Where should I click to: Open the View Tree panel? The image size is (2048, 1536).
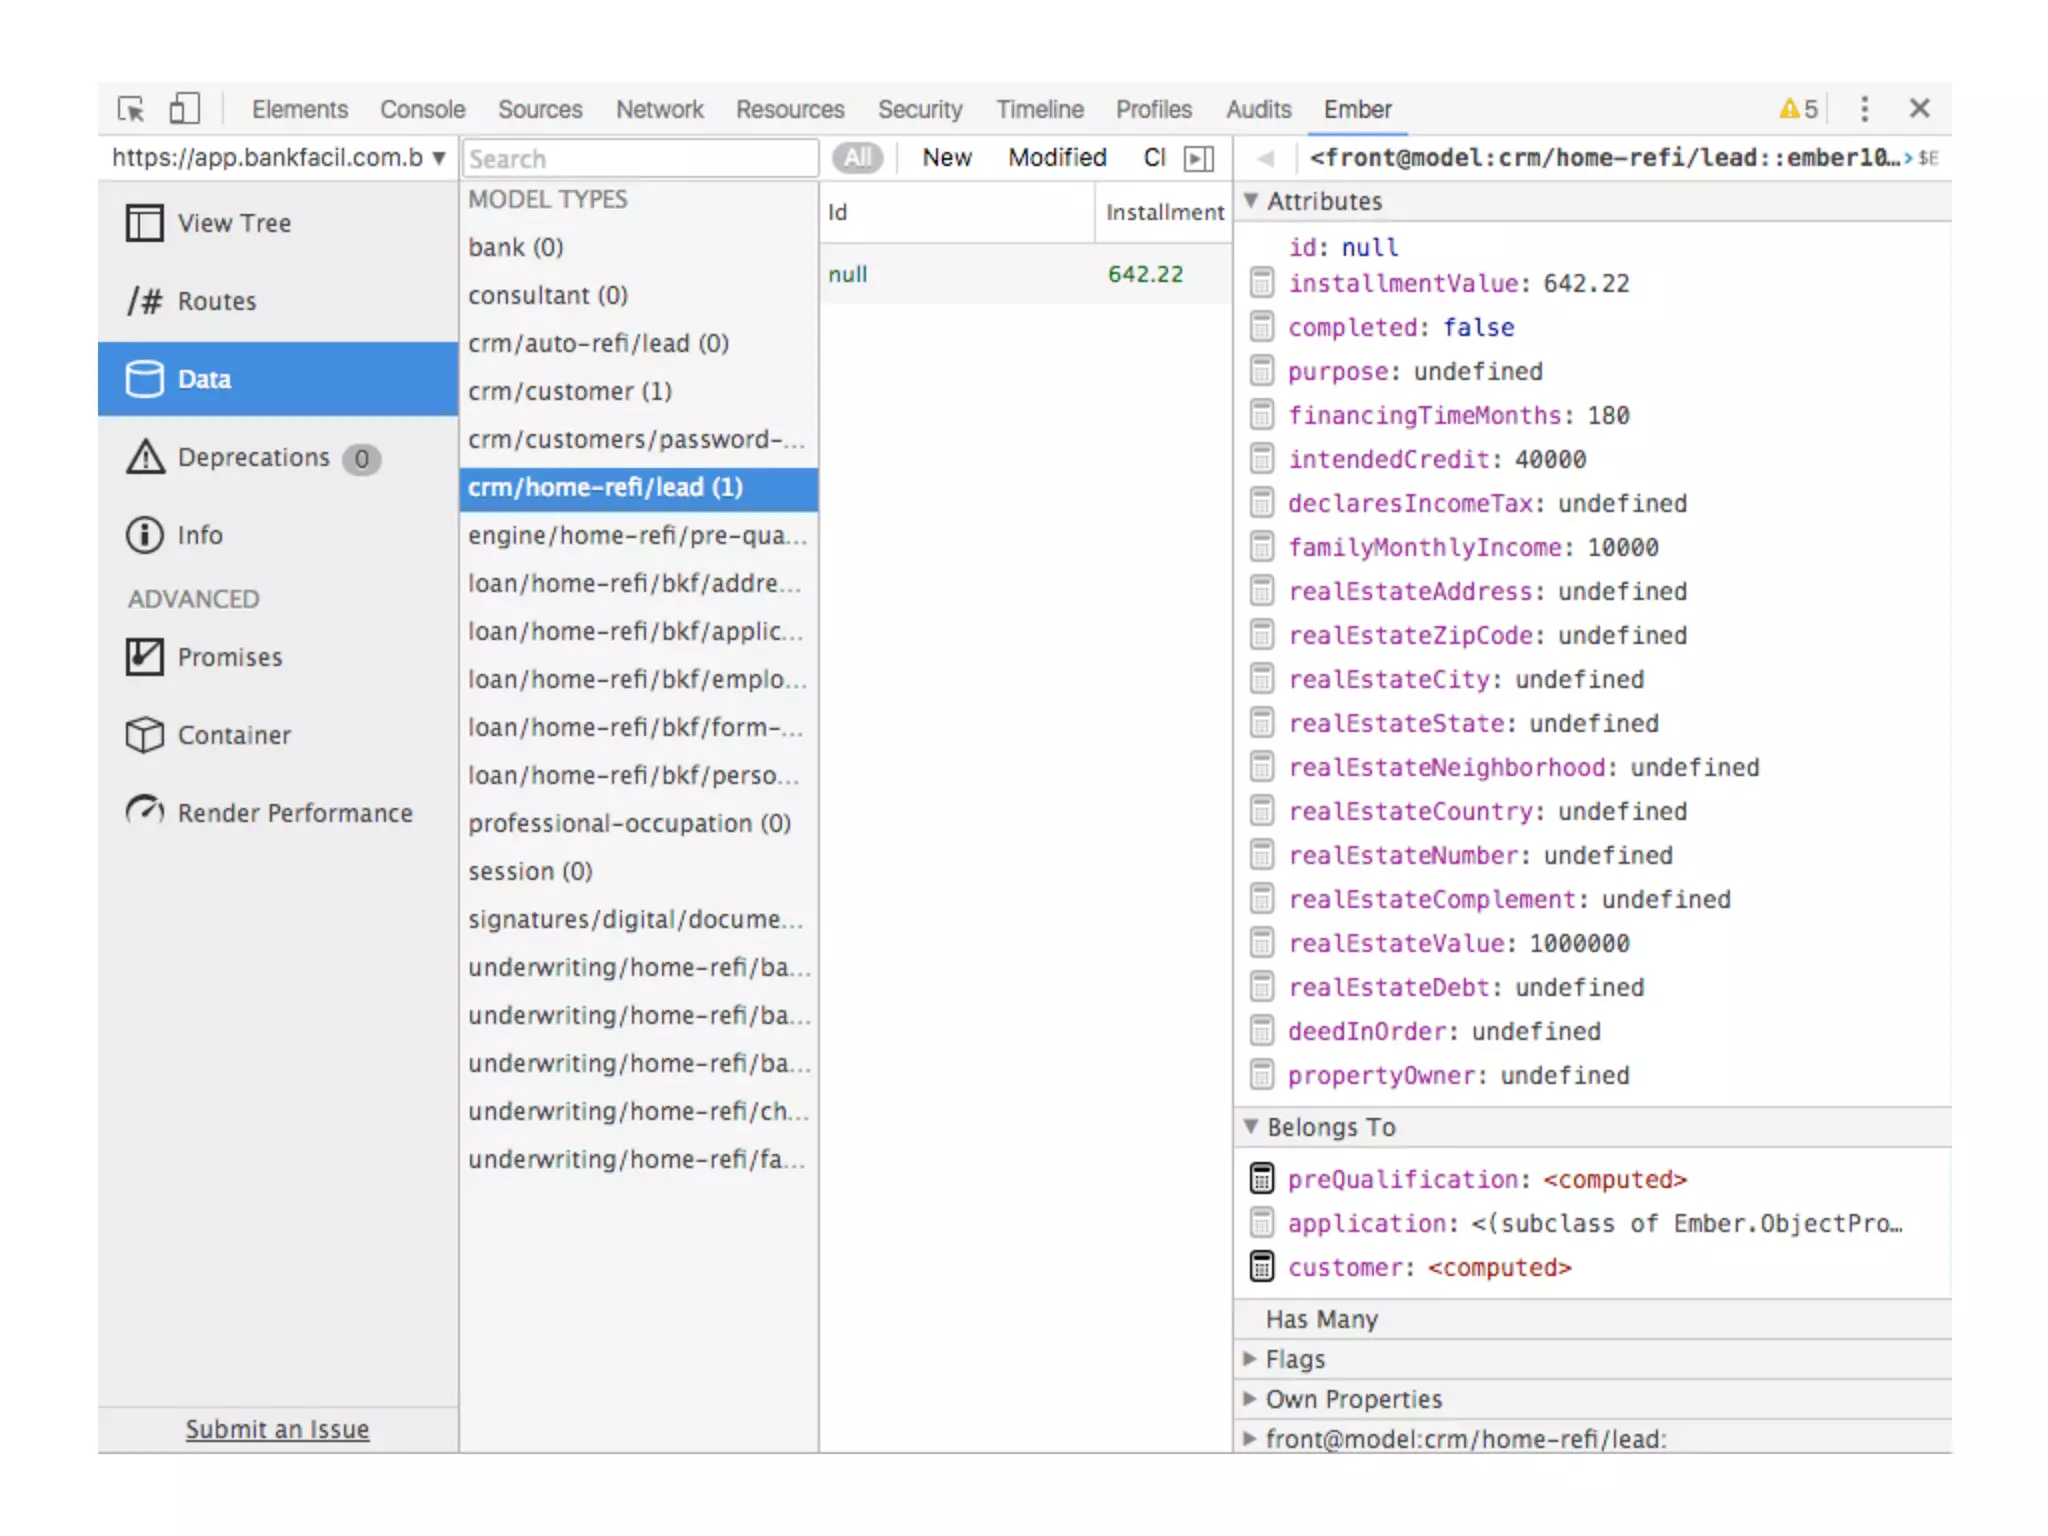(x=233, y=223)
